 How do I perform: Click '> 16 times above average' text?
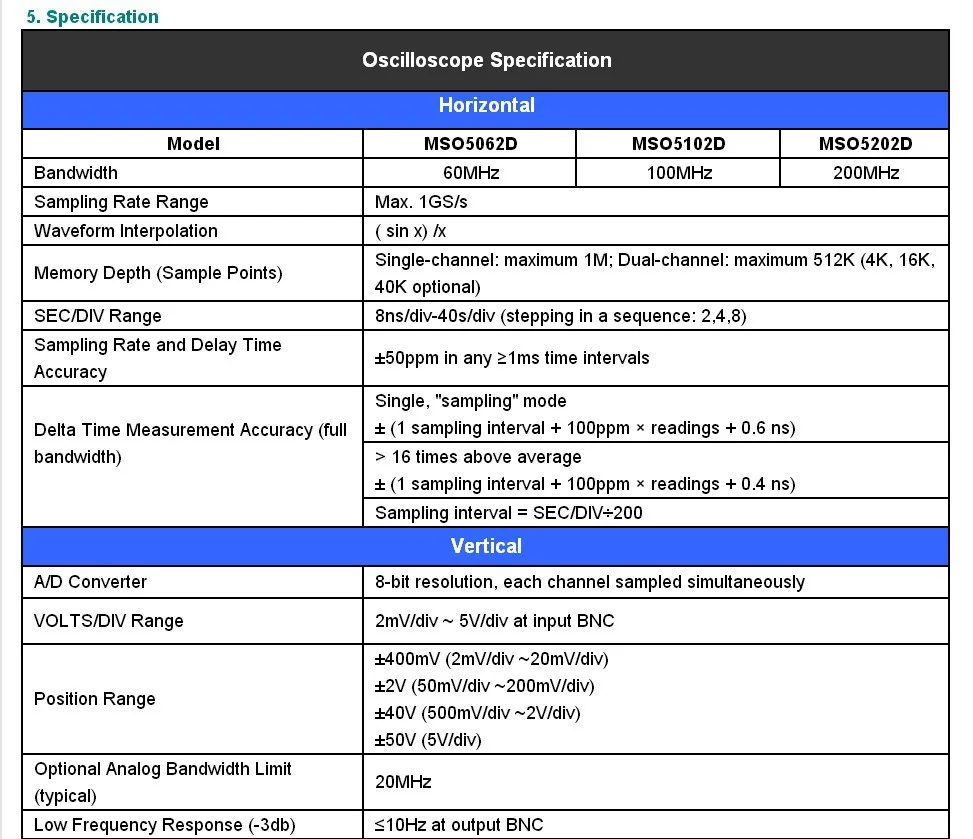tap(478, 457)
